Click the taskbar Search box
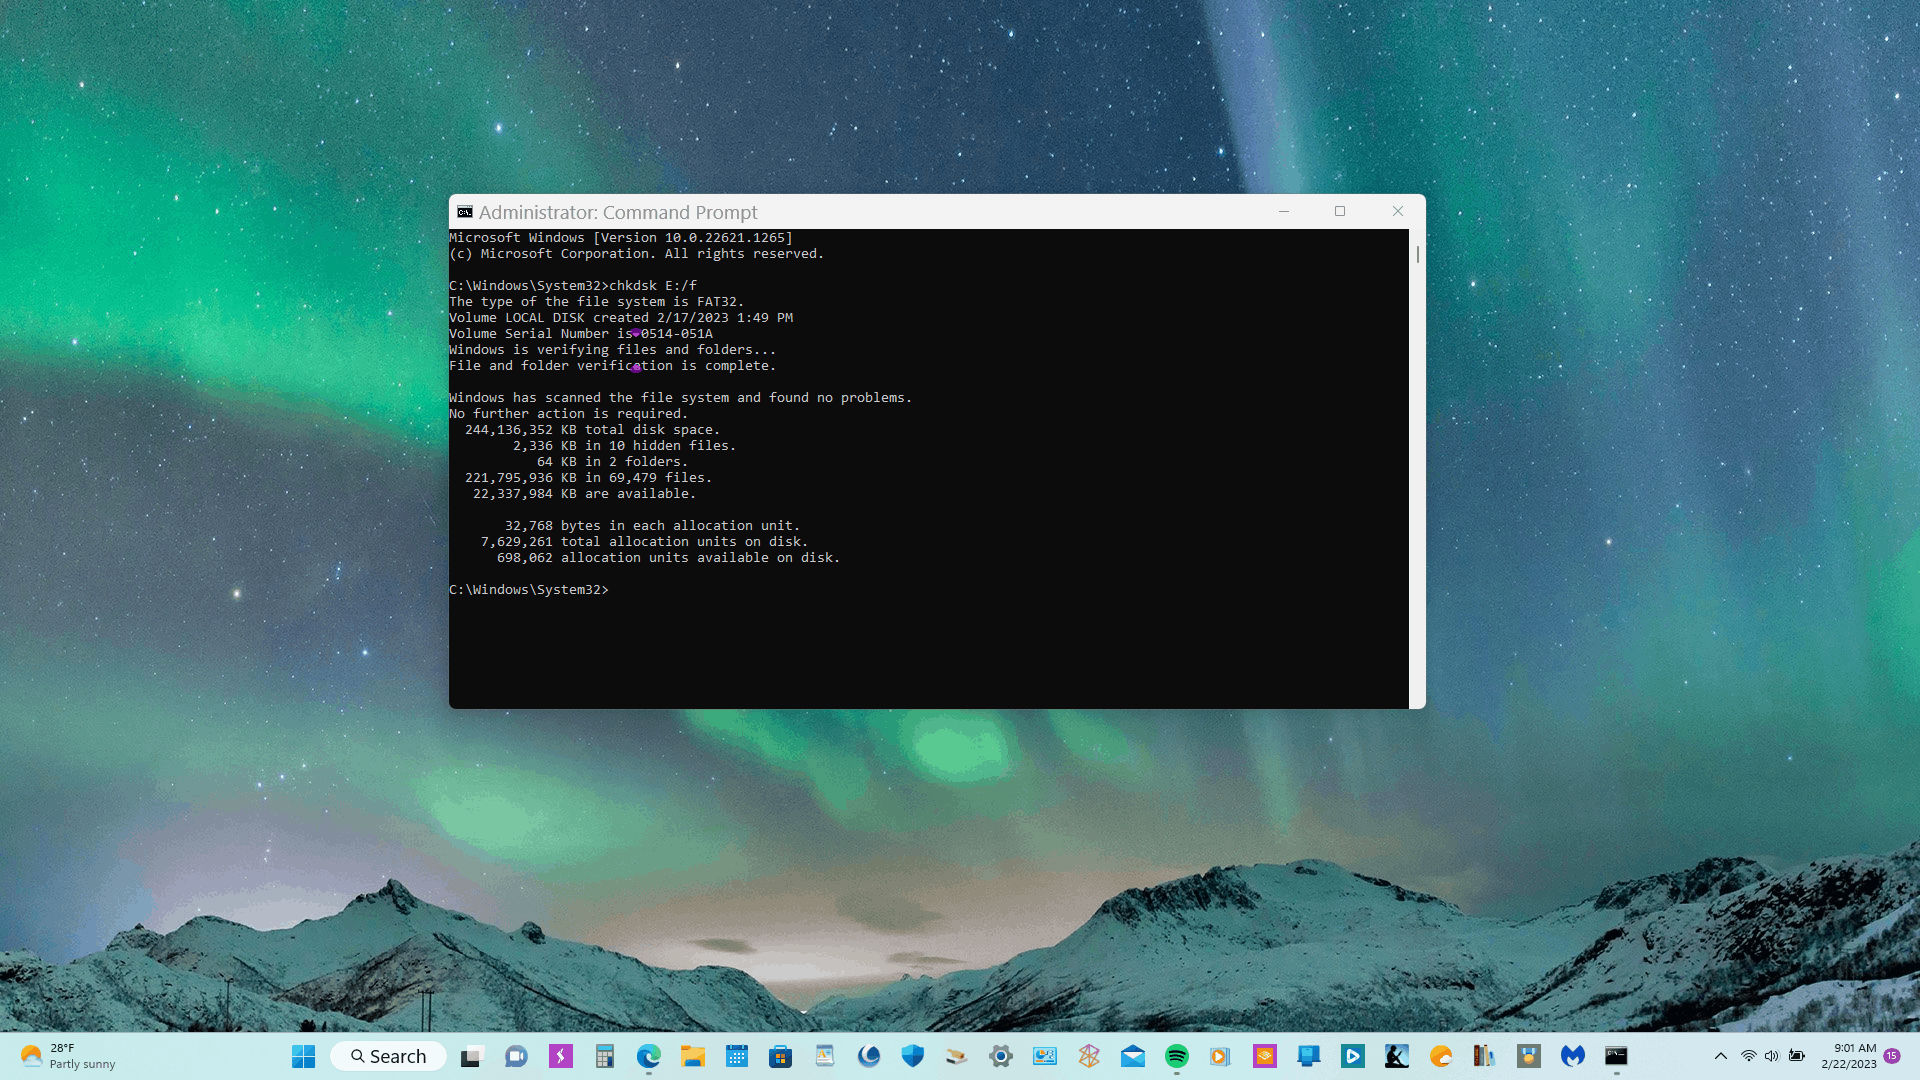The image size is (1920, 1080). [389, 1056]
